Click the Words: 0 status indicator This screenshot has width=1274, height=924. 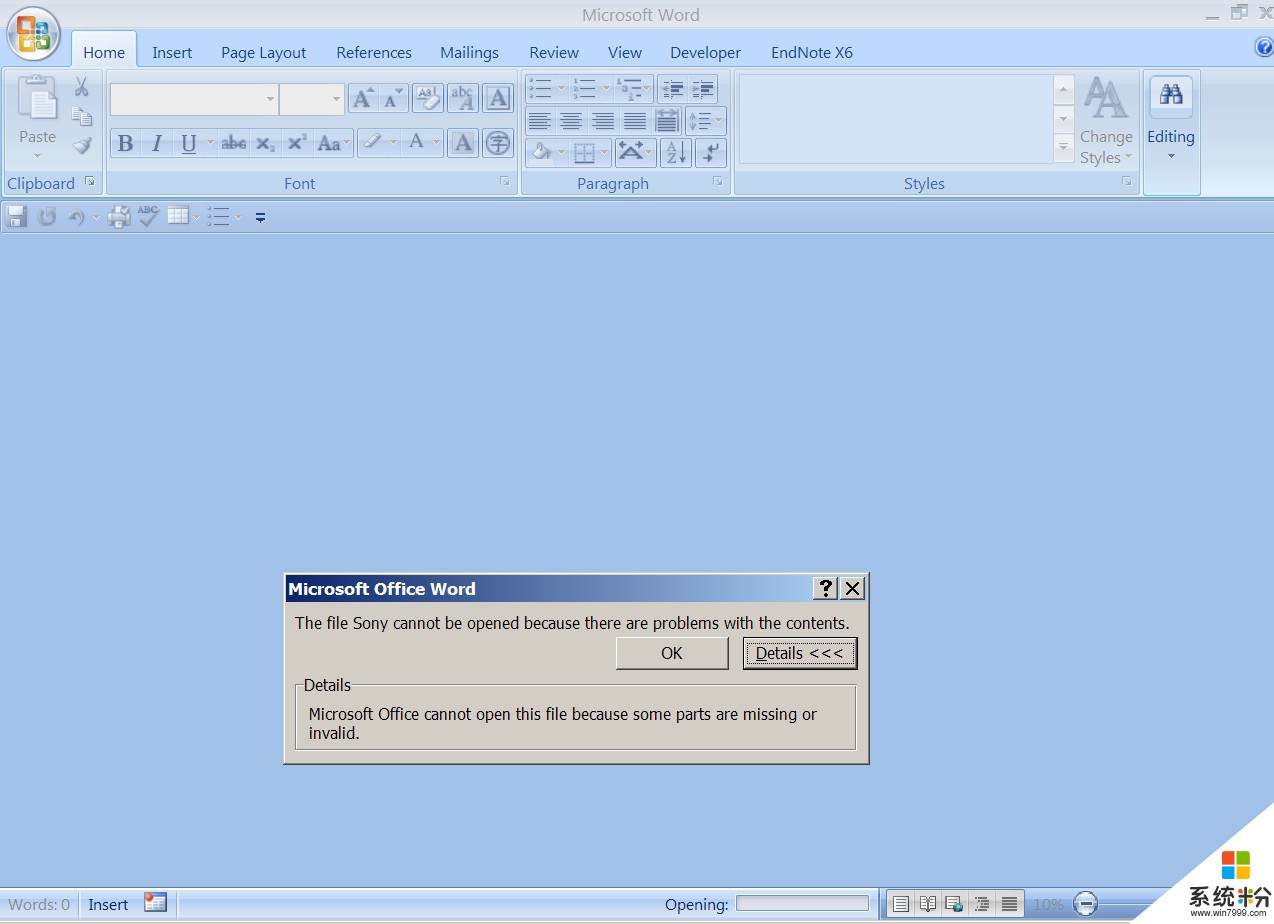(39, 904)
